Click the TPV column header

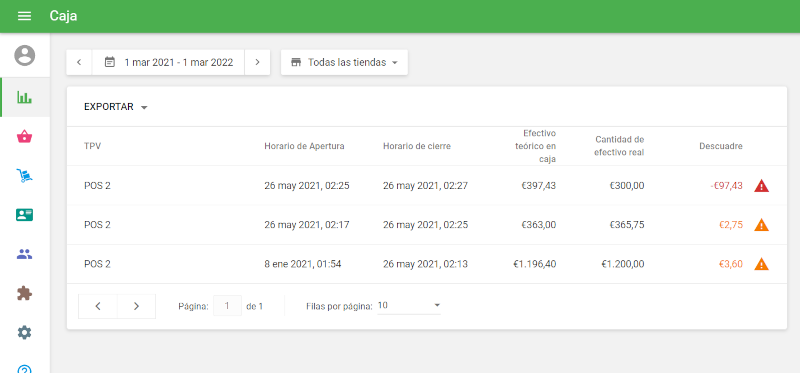tap(92, 146)
